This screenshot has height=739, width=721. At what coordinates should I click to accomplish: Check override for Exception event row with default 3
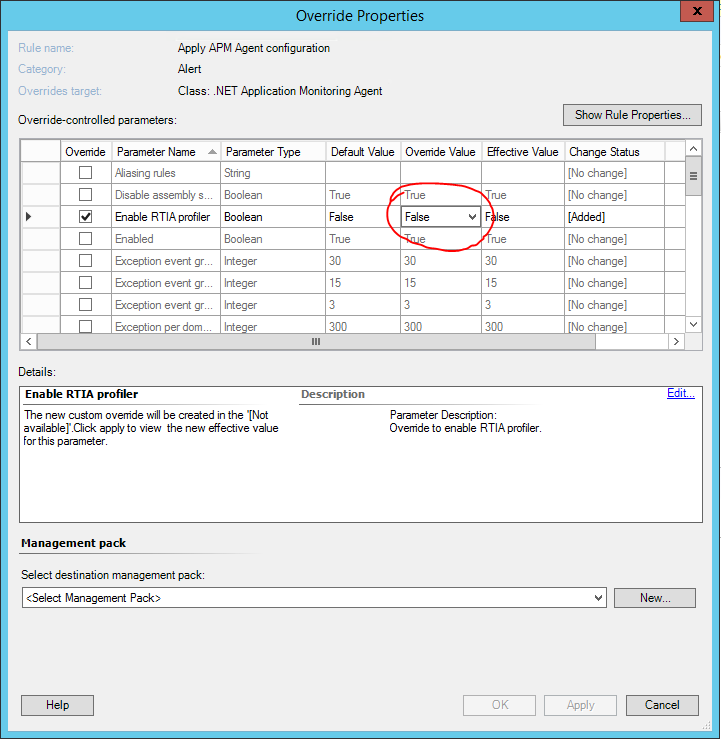85,304
